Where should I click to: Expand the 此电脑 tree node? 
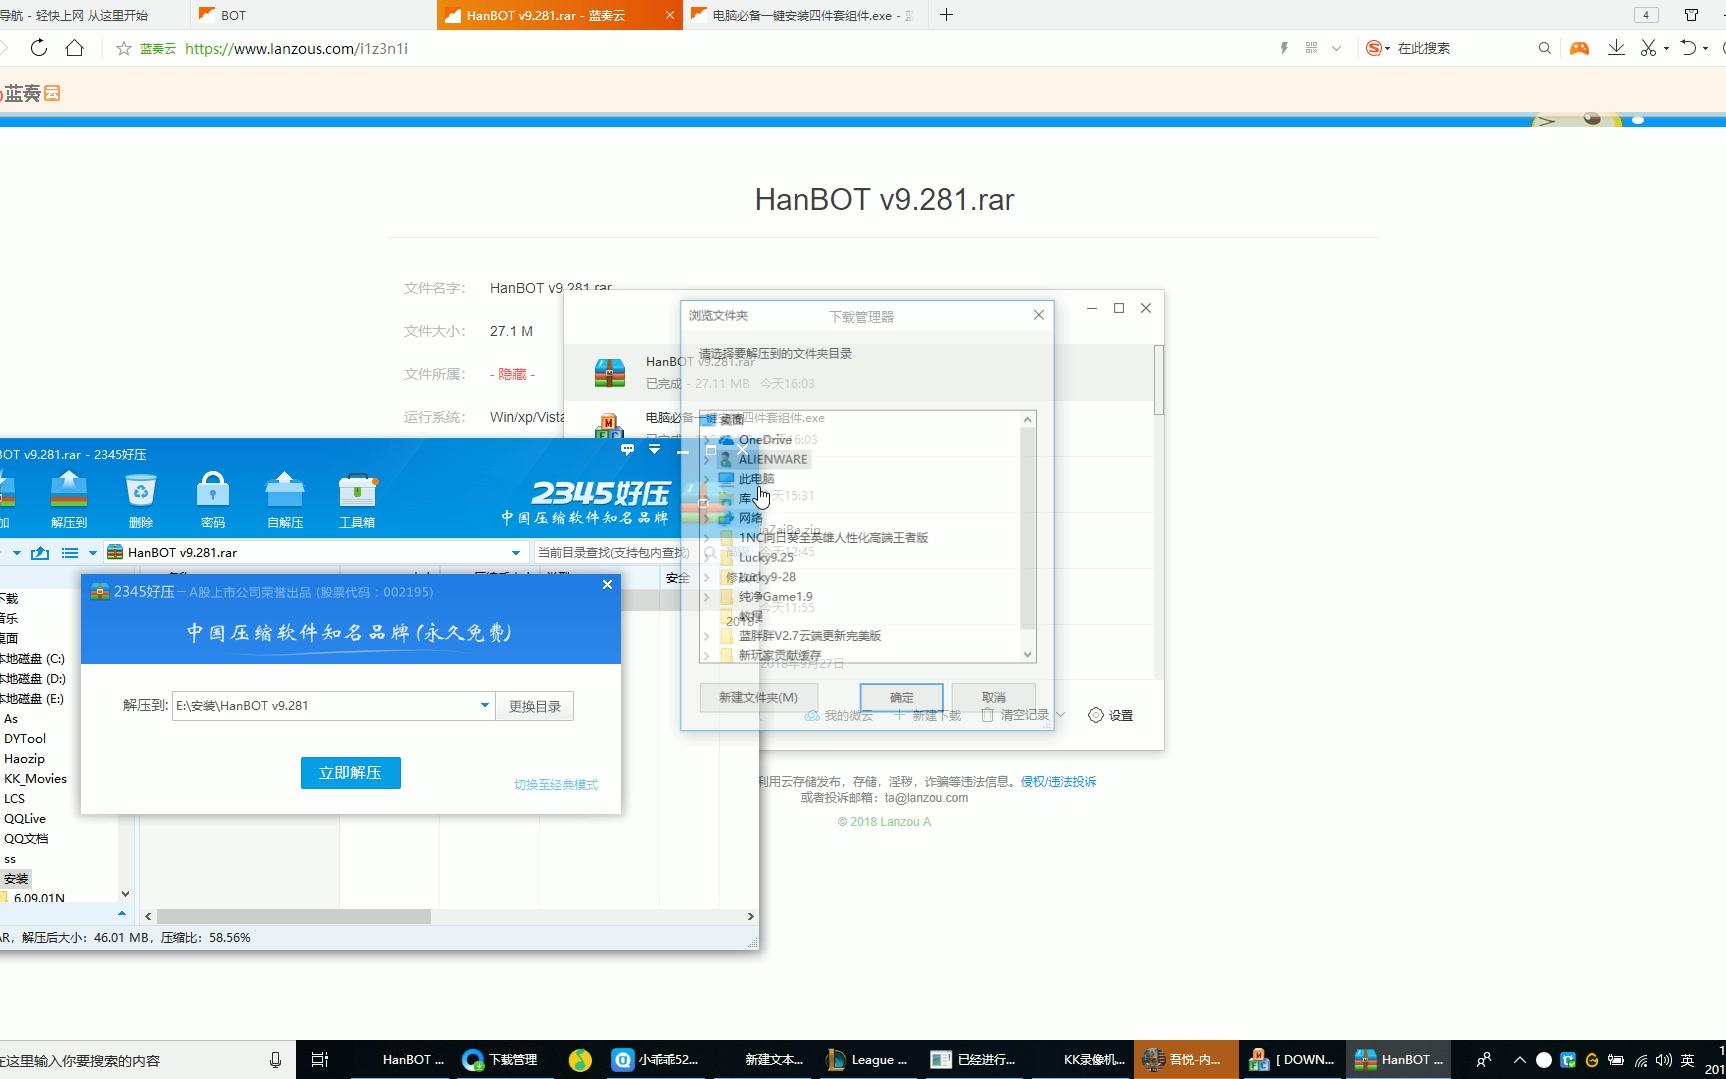pyautogui.click(x=707, y=479)
